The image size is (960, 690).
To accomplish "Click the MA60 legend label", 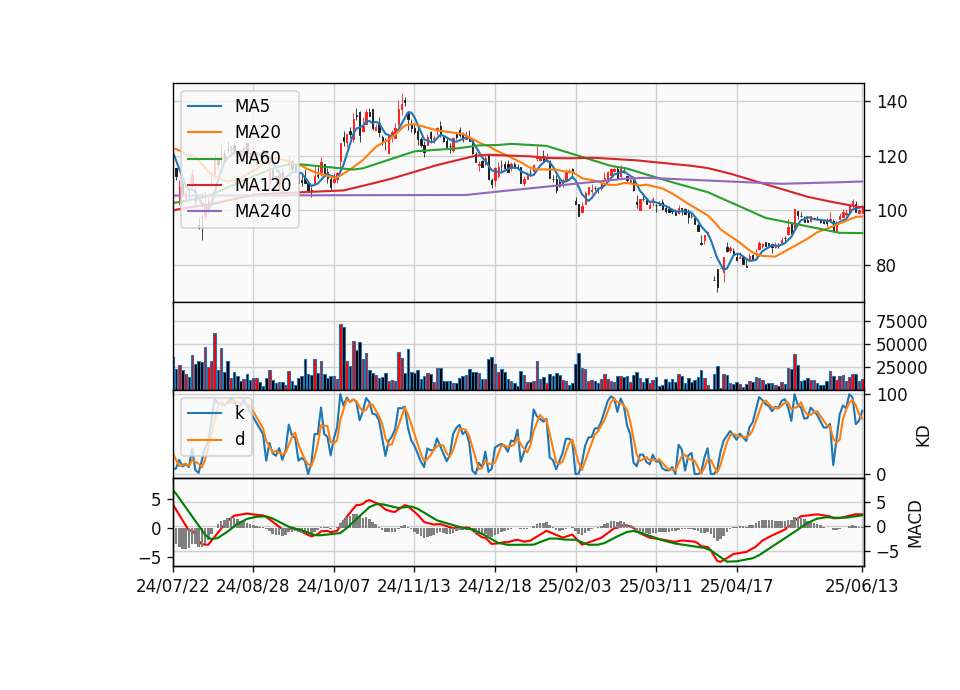I will point(257,158).
